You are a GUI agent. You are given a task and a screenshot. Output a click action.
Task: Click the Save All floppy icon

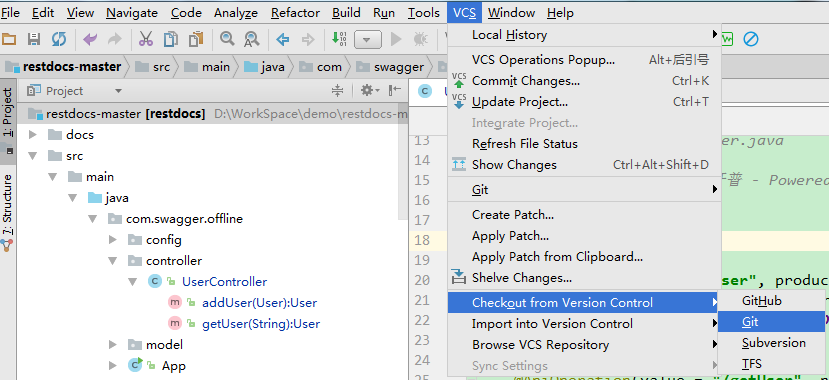34,39
